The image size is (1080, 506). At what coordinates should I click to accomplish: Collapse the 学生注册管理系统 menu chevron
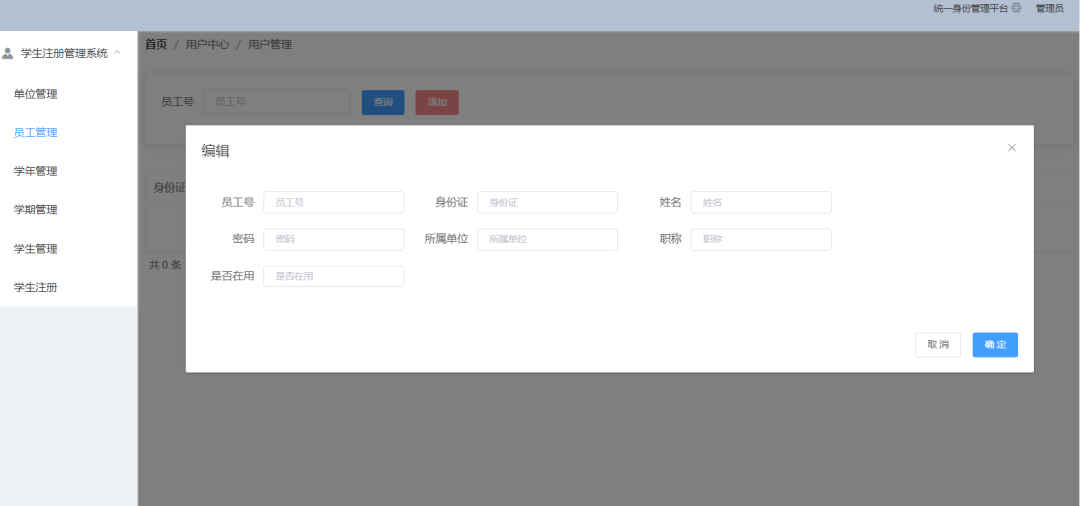click(117, 52)
